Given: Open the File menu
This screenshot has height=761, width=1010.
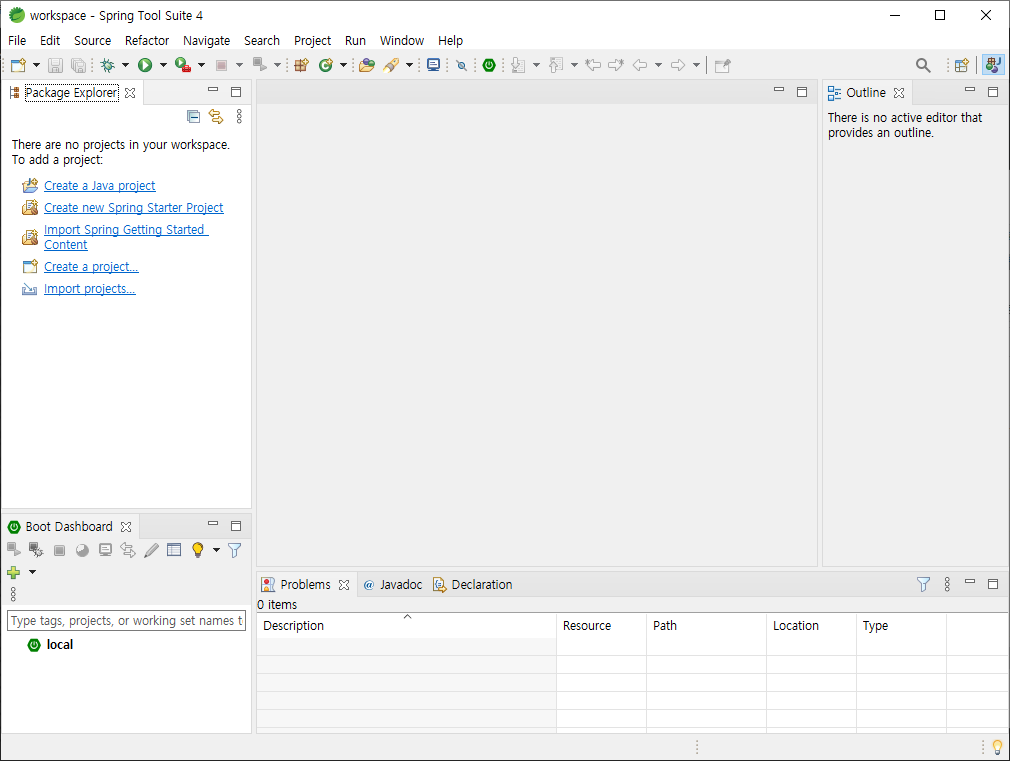Looking at the screenshot, I should point(17,41).
